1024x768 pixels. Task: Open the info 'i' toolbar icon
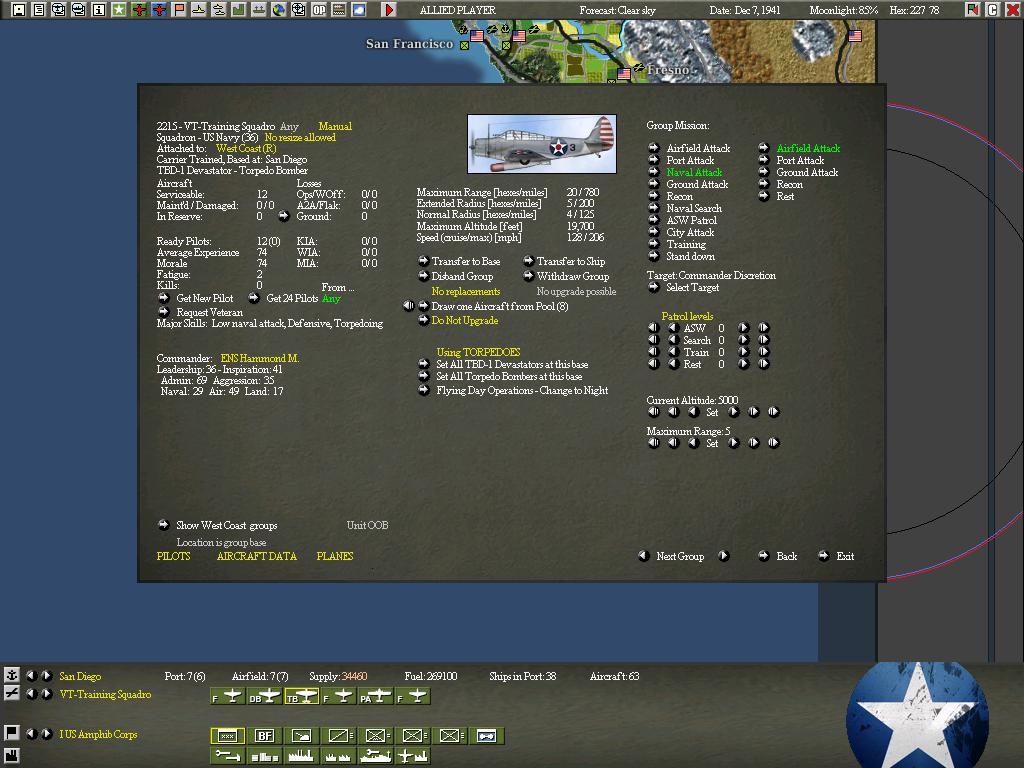99,10
